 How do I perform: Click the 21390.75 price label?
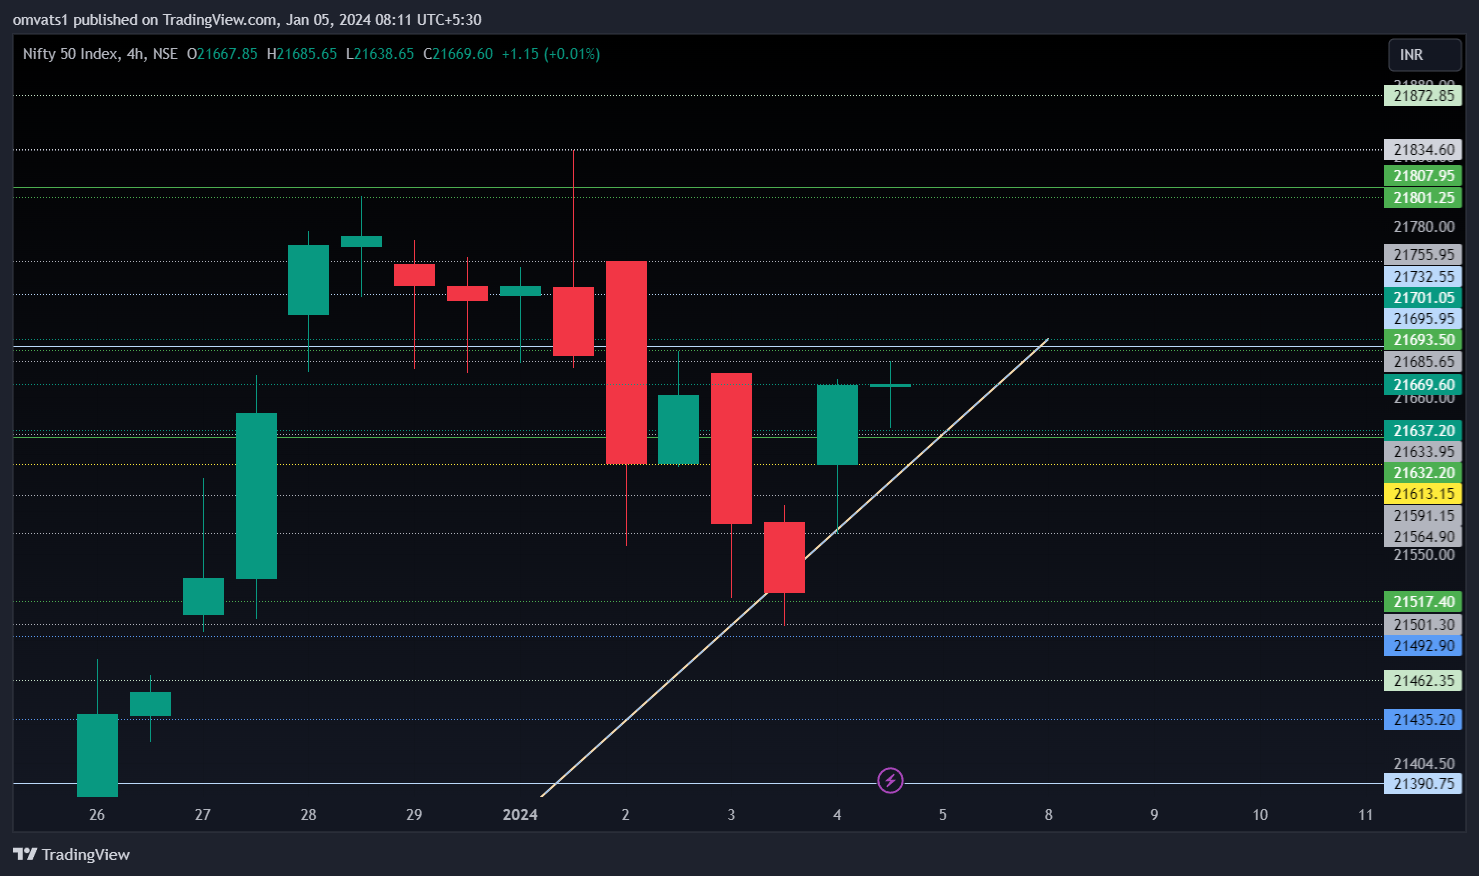1423,784
